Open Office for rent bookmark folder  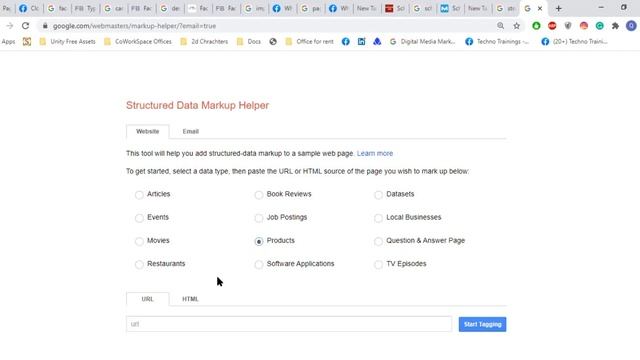click(309, 41)
